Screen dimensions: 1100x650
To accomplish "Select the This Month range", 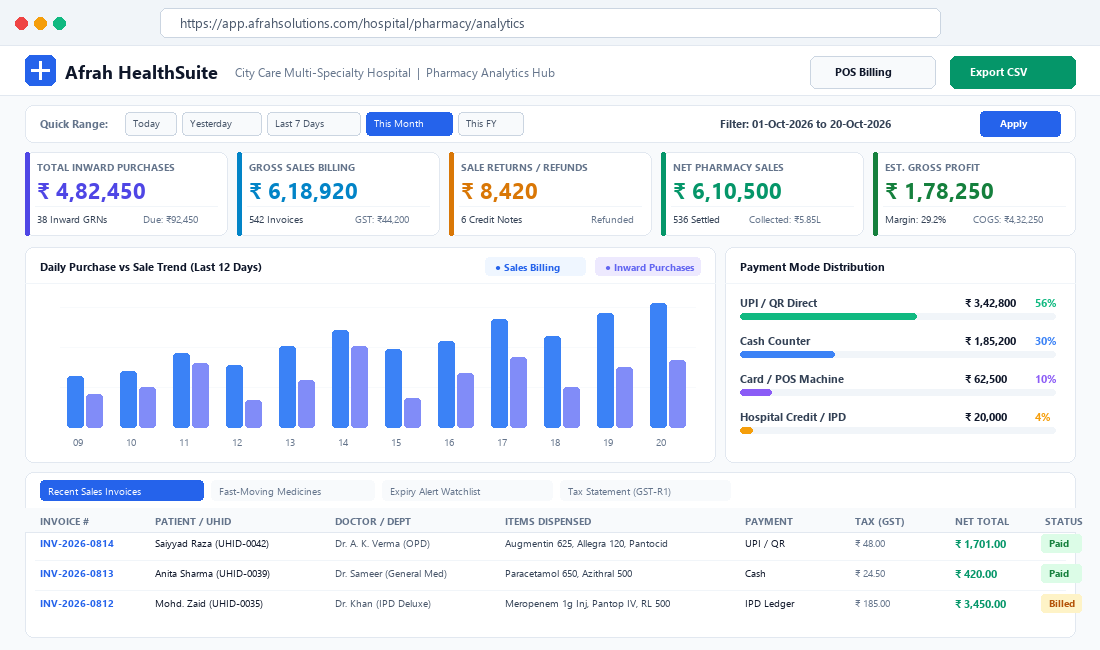I will pos(409,124).
